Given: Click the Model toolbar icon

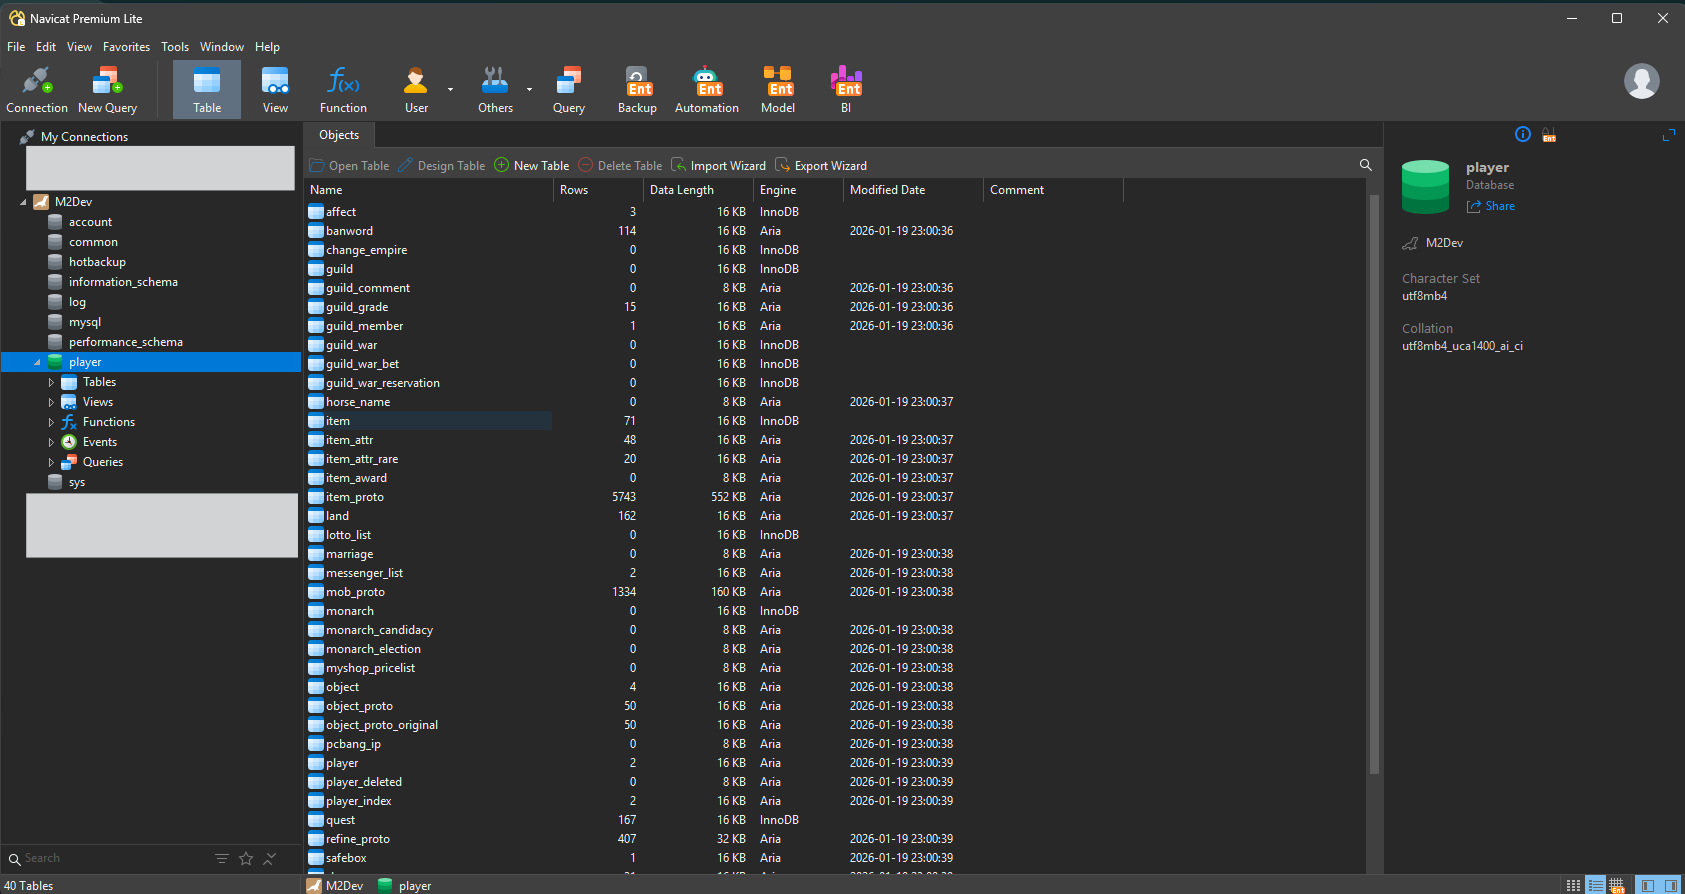Looking at the screenshot, I should (x=777, y=89).
